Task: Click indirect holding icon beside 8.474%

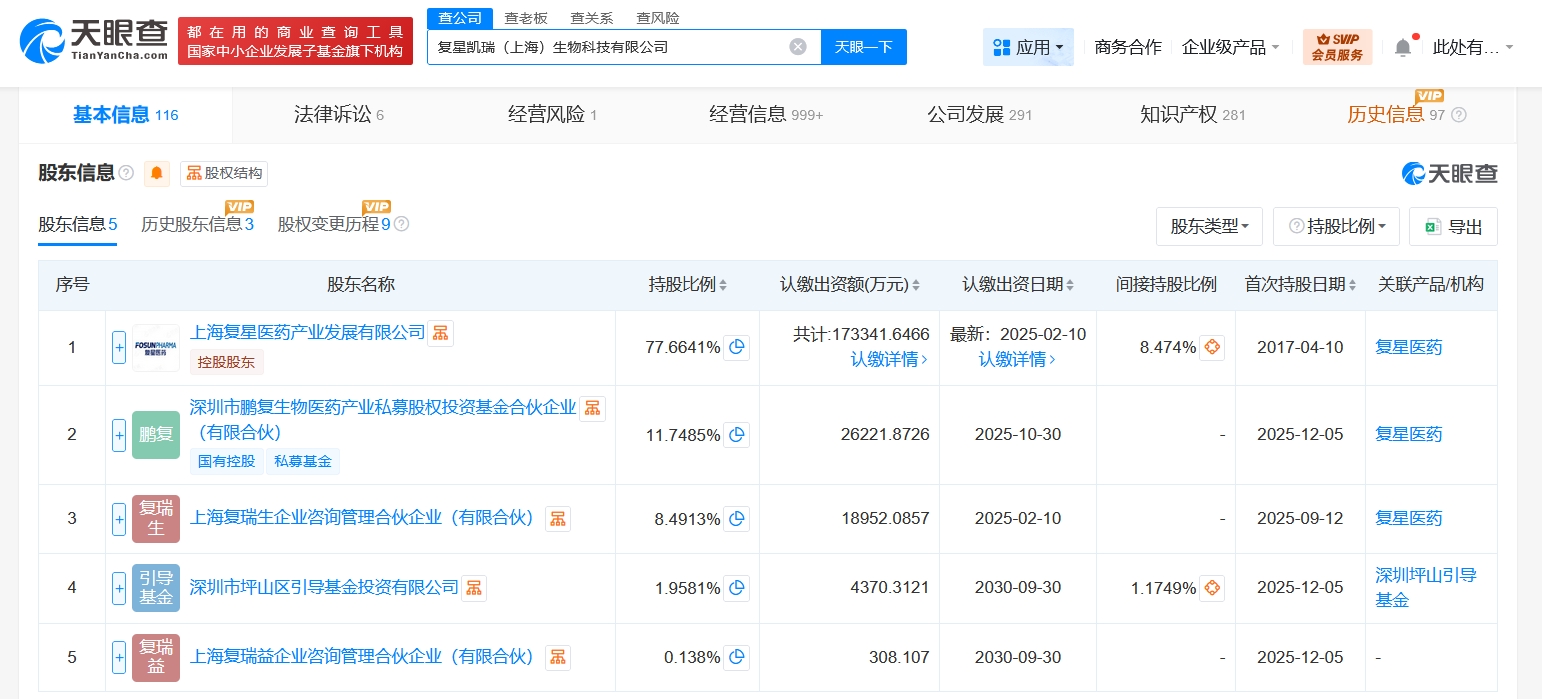Action: 1211,348
